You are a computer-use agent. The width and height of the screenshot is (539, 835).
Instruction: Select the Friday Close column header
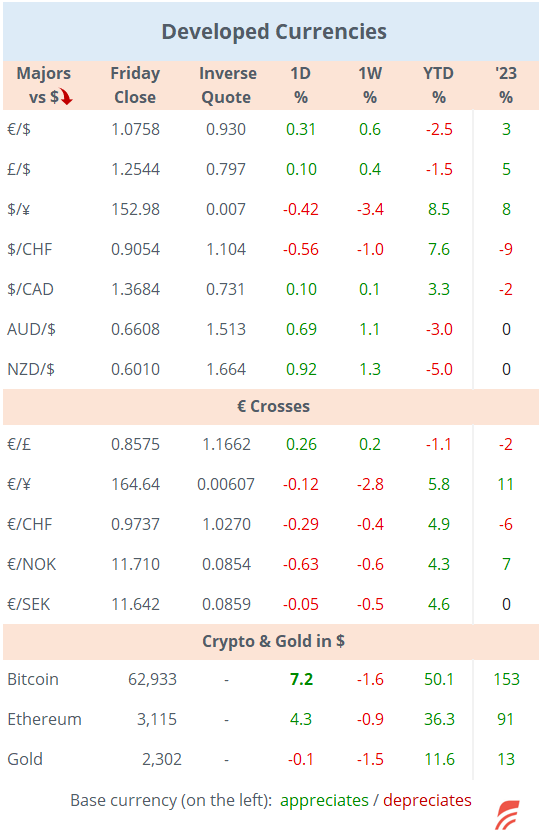coord(135,85)
